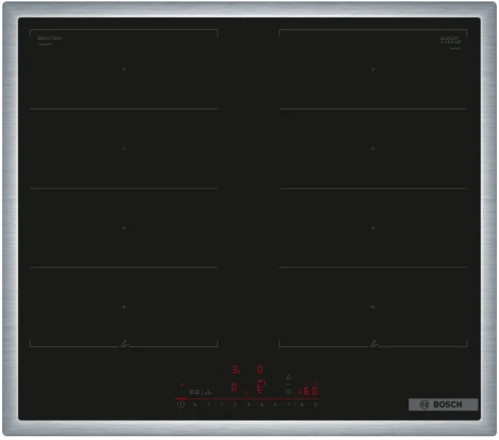Image resolution: width=499 pixels, height=440 pixels.
Task: Click the INDUCTION label on the glass
Action: (x=50, y=39)
